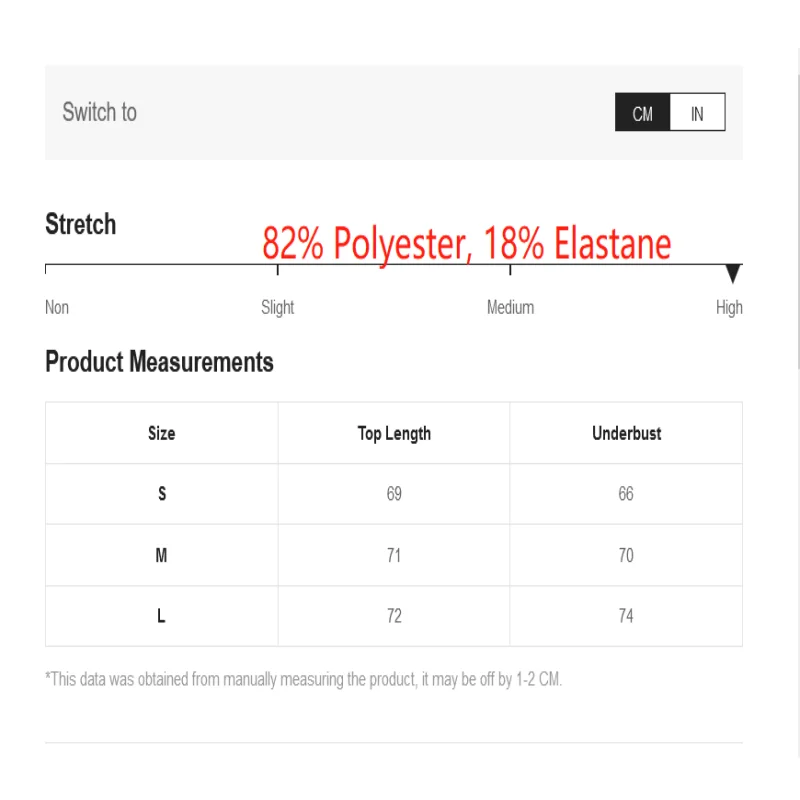Click the red fabric composition text
Viewport: 800px width, 800px height.
tap(466, 243)
